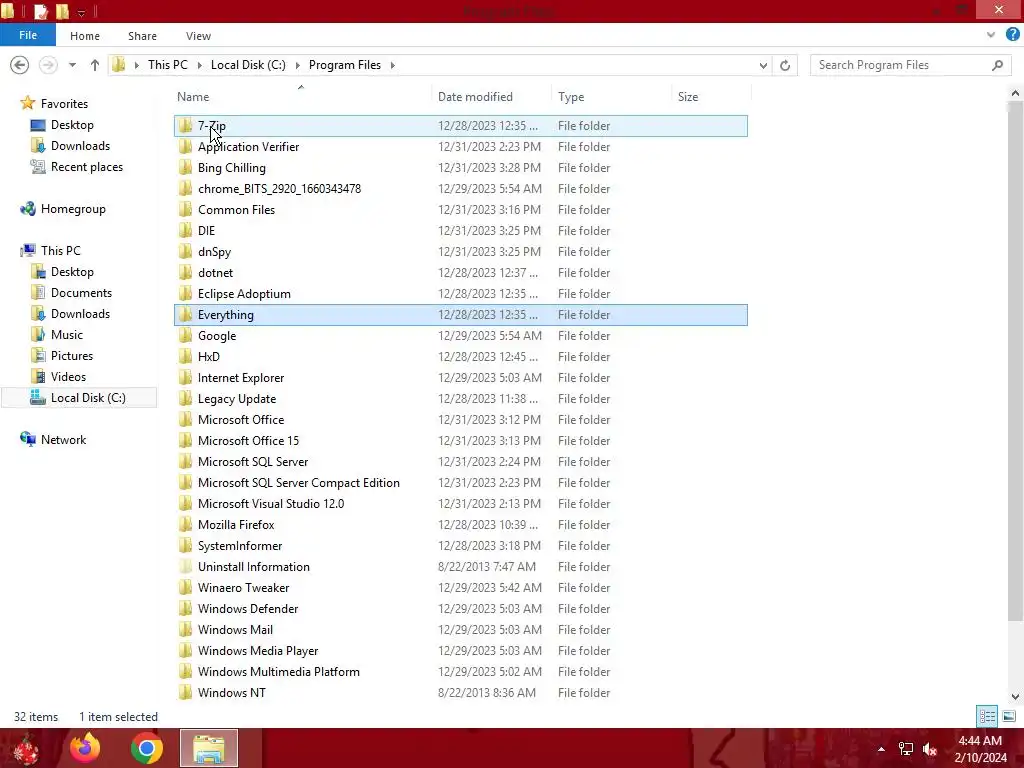Select the Common Files folder

tap(236, 210)
